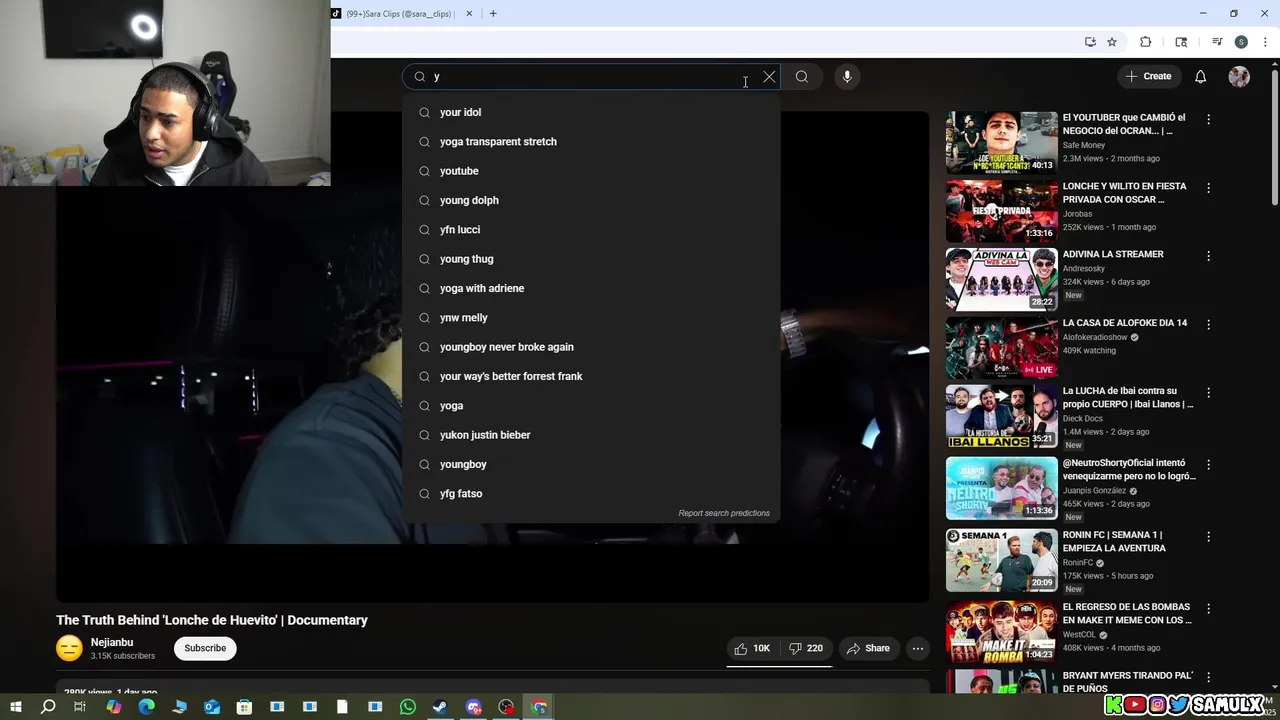This screenshot has width=1280, height=720.
Task: Open 'LA CASA DE ALOFOKE DIA 14' live thumbnail
Action: click(x=1001, y=348)
